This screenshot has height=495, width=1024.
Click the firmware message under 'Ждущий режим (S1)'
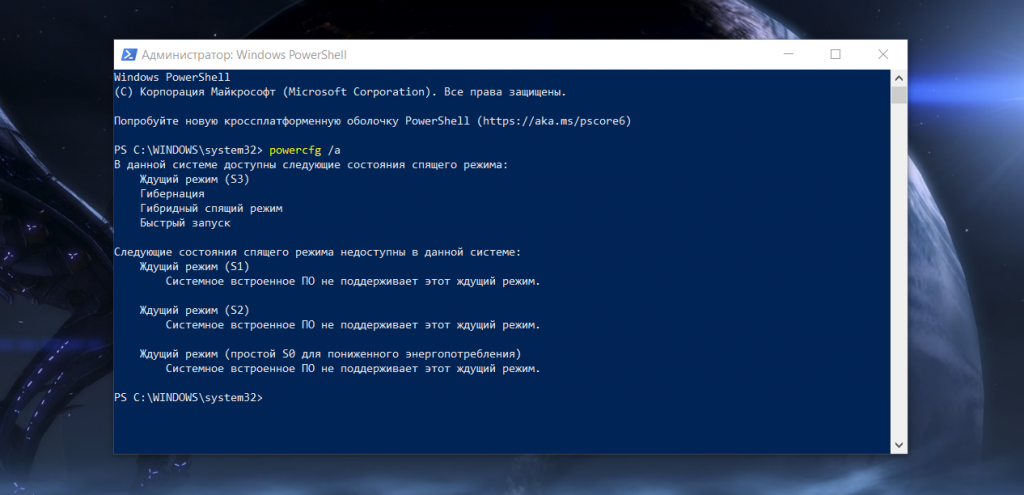[x=353, y=281]
